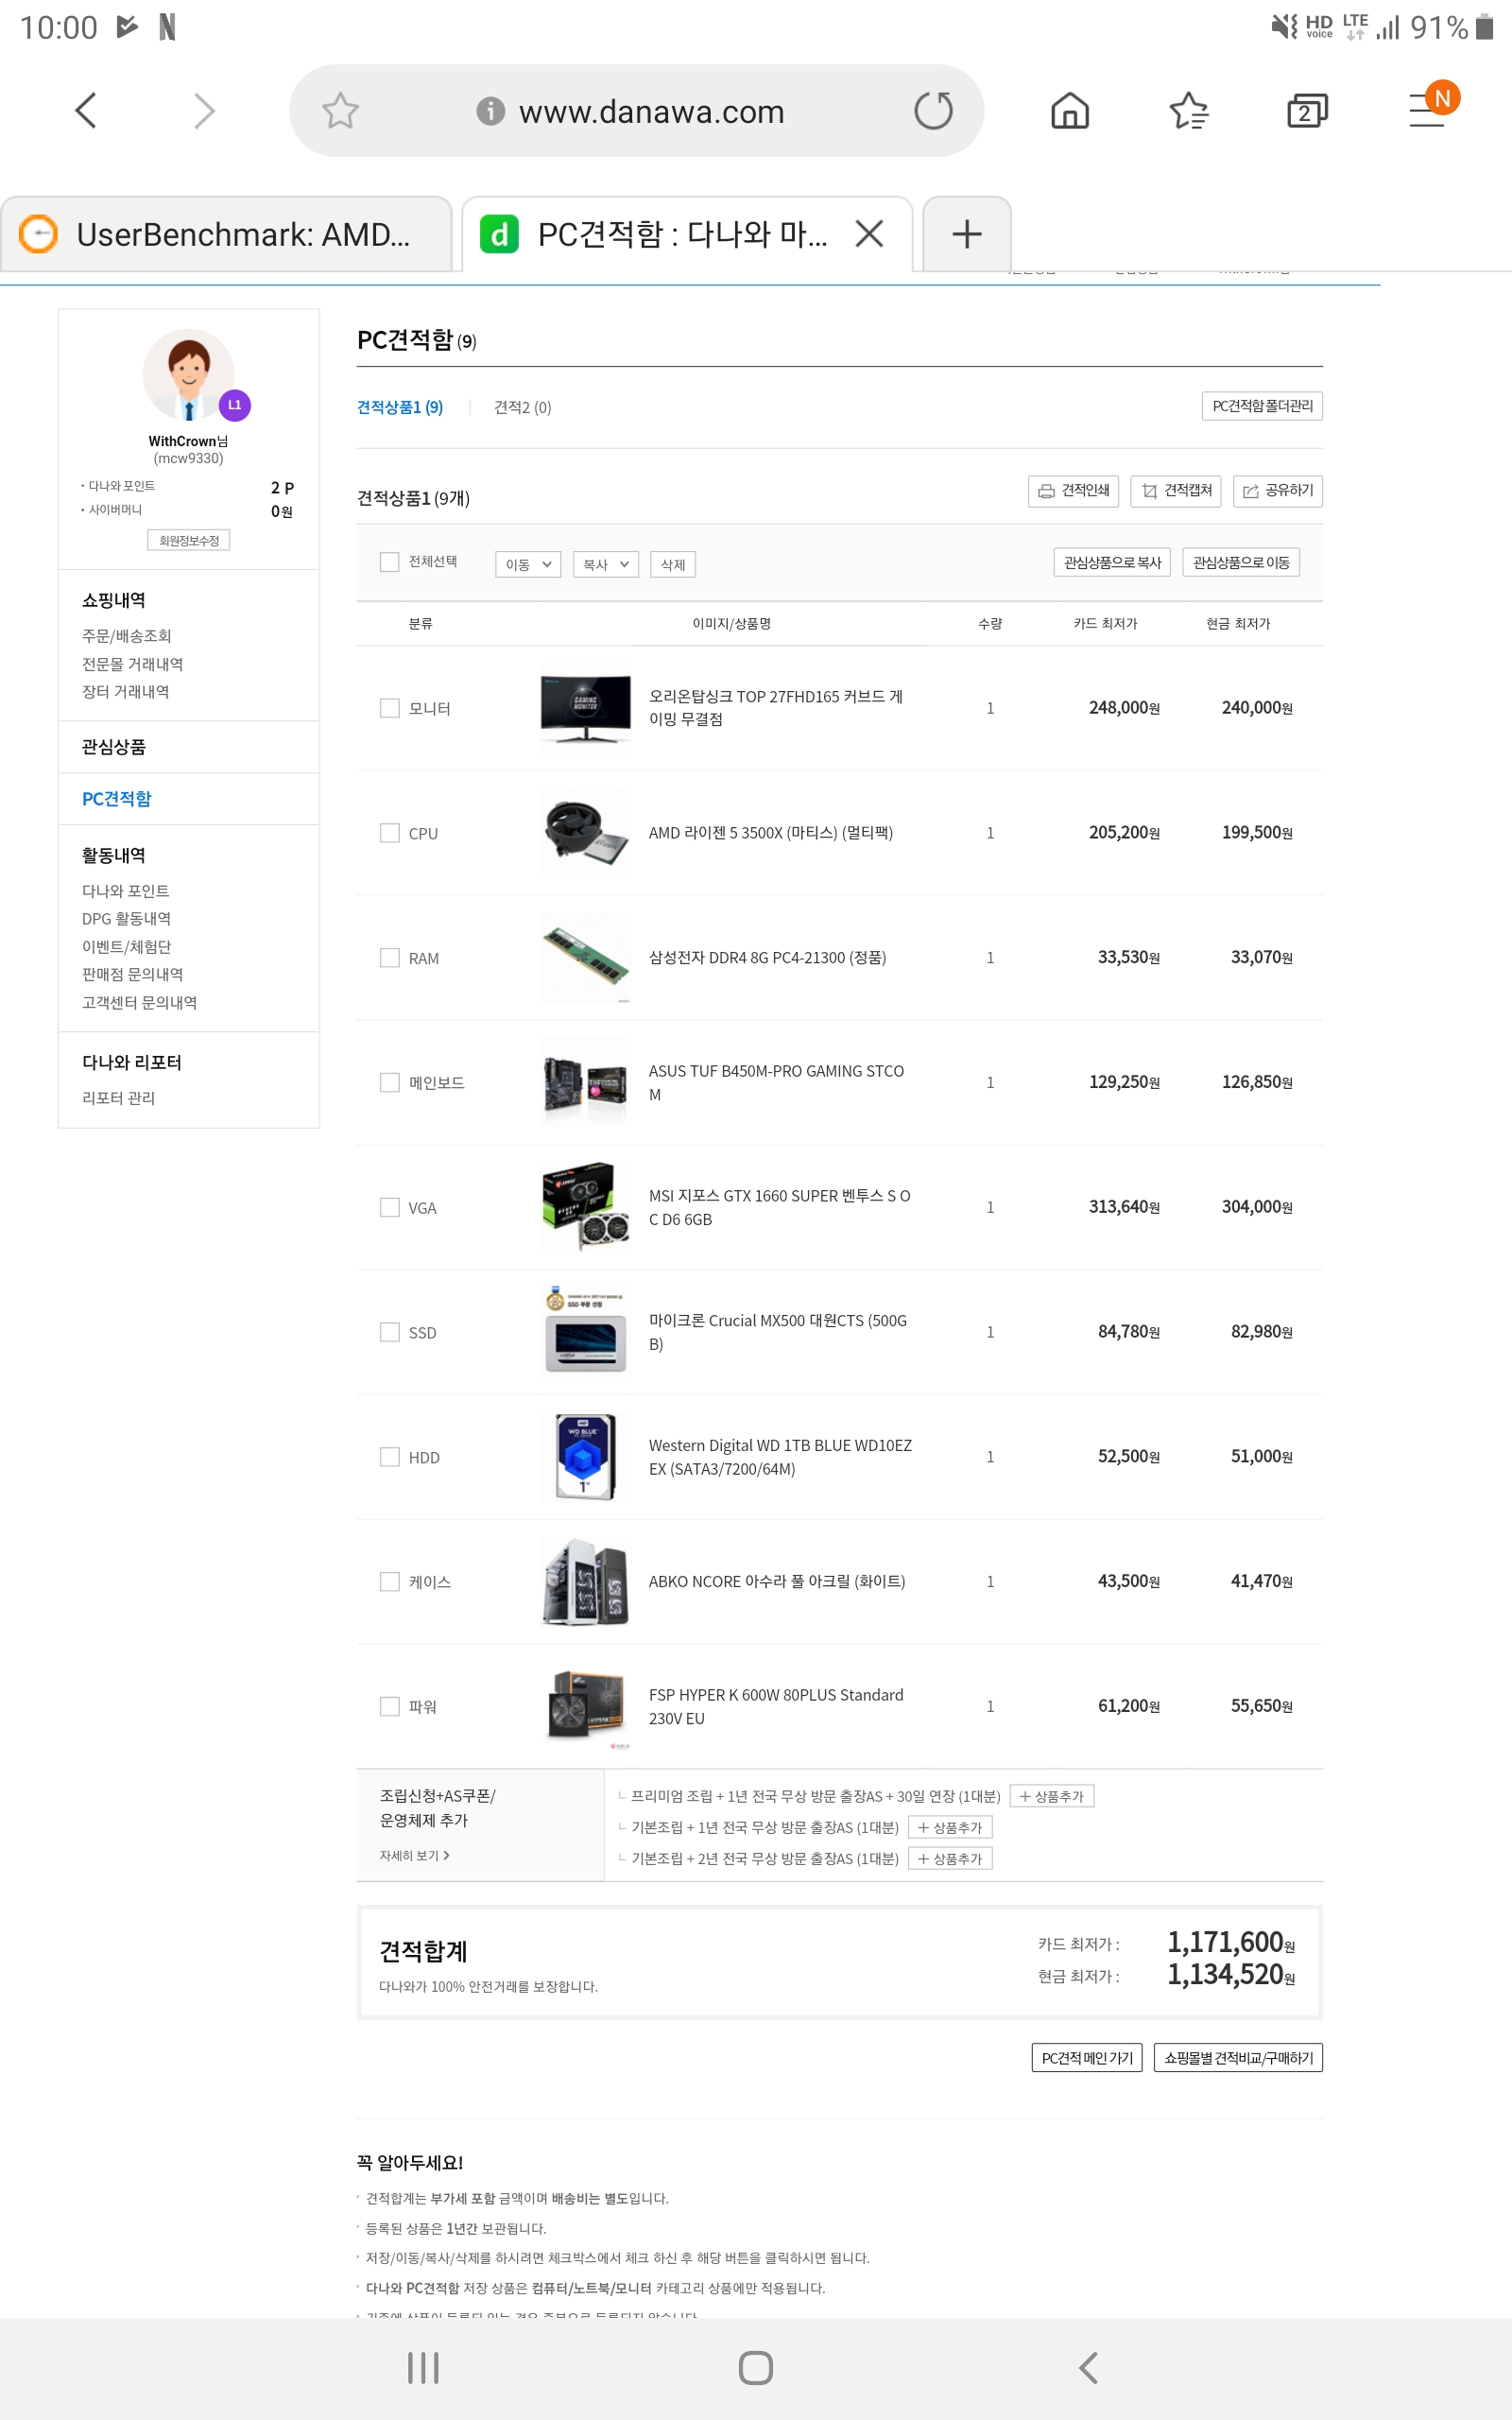
Task: Open the bookmarks list star icon
Action: click(1188, 111)
